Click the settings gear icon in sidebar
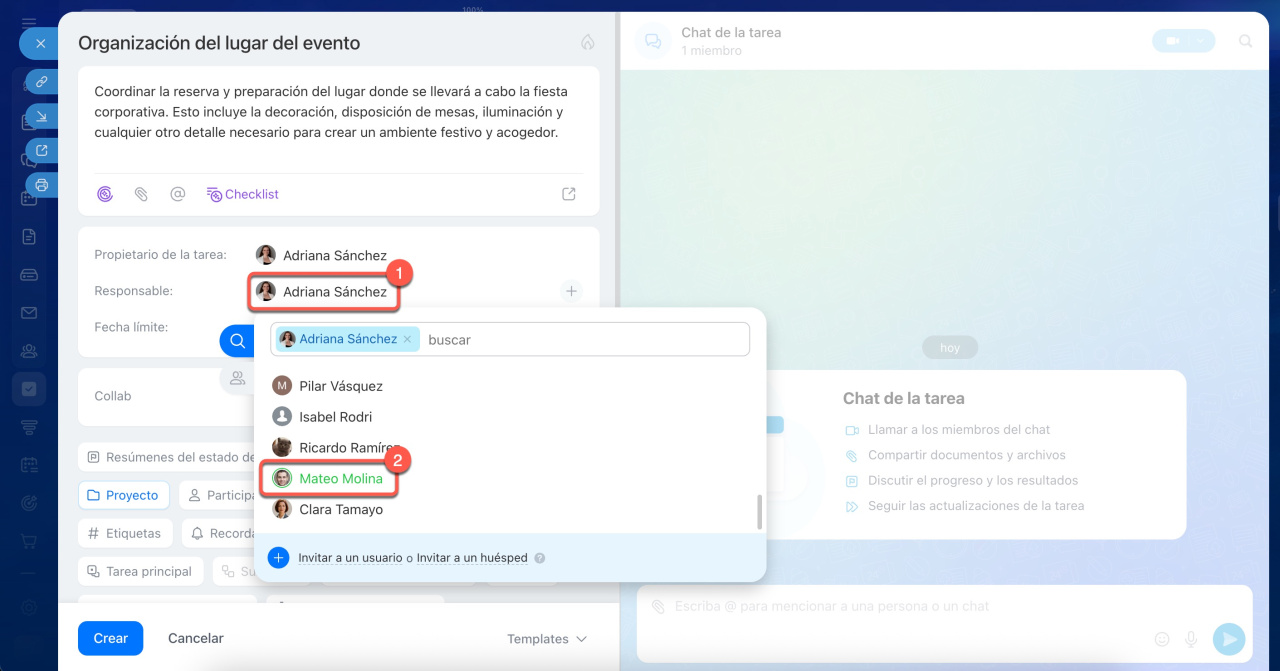The image size is (1280, 671). [x=29, y=607]
